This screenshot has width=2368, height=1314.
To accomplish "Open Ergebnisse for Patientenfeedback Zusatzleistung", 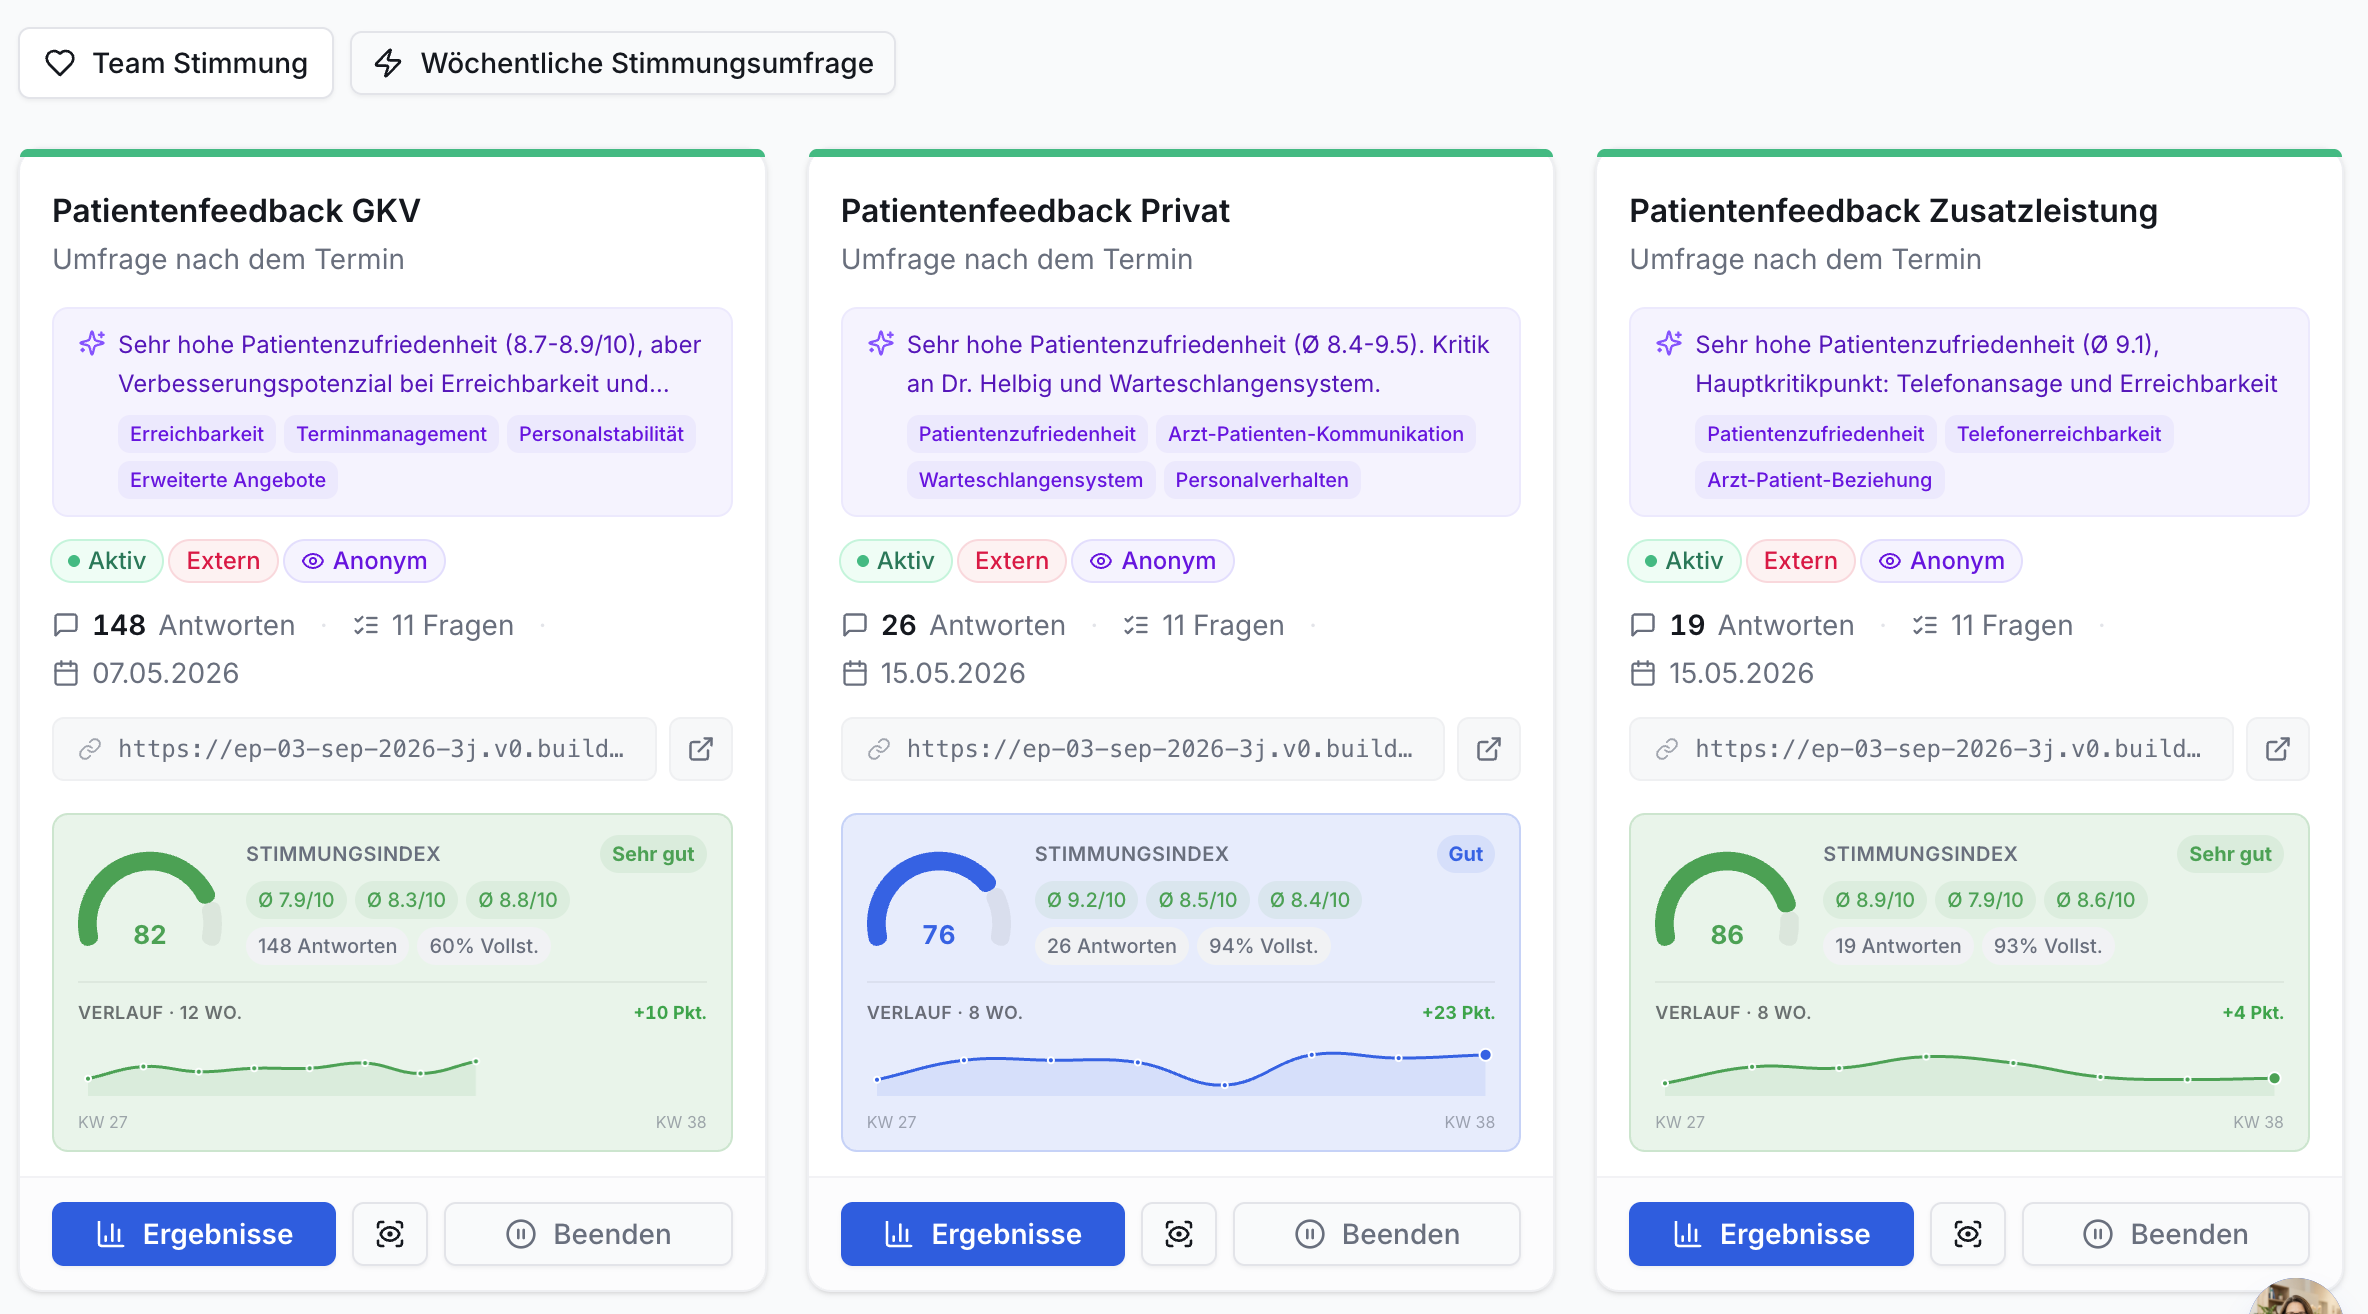I will tap(1771, 1234).
